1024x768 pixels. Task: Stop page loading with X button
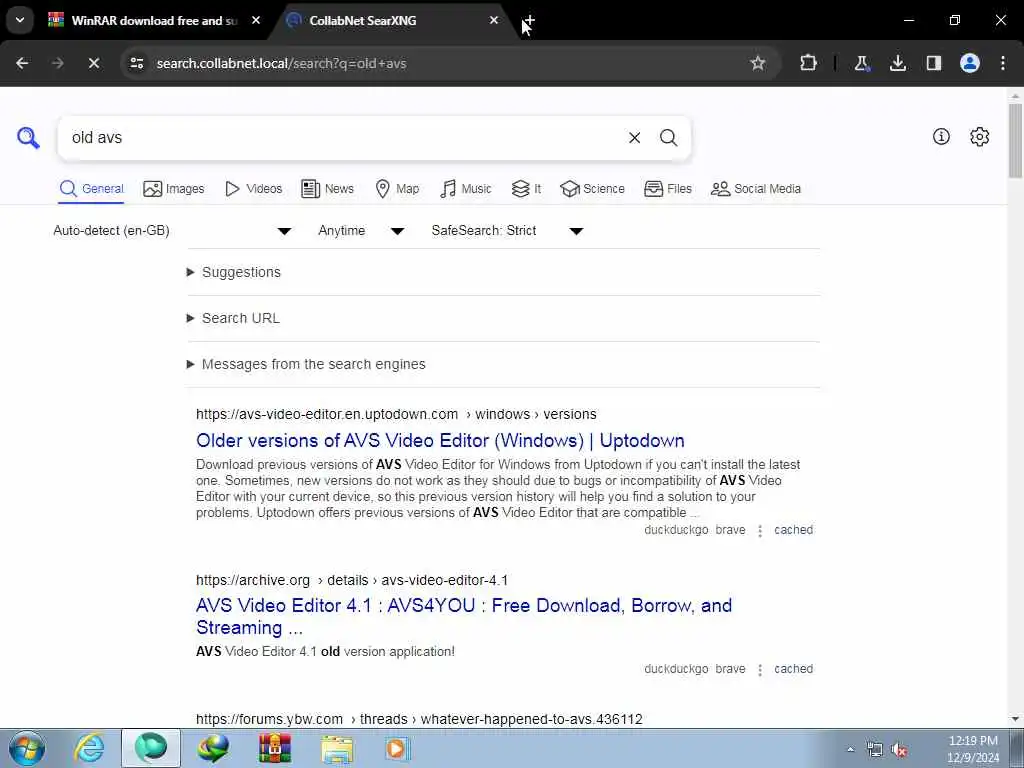(x=93, y=63)
